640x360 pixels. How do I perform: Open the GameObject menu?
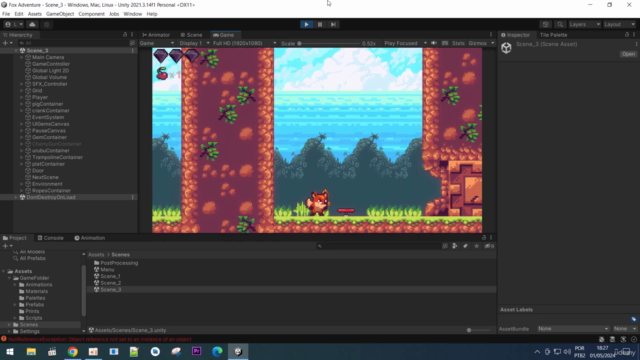coord(60,14)
